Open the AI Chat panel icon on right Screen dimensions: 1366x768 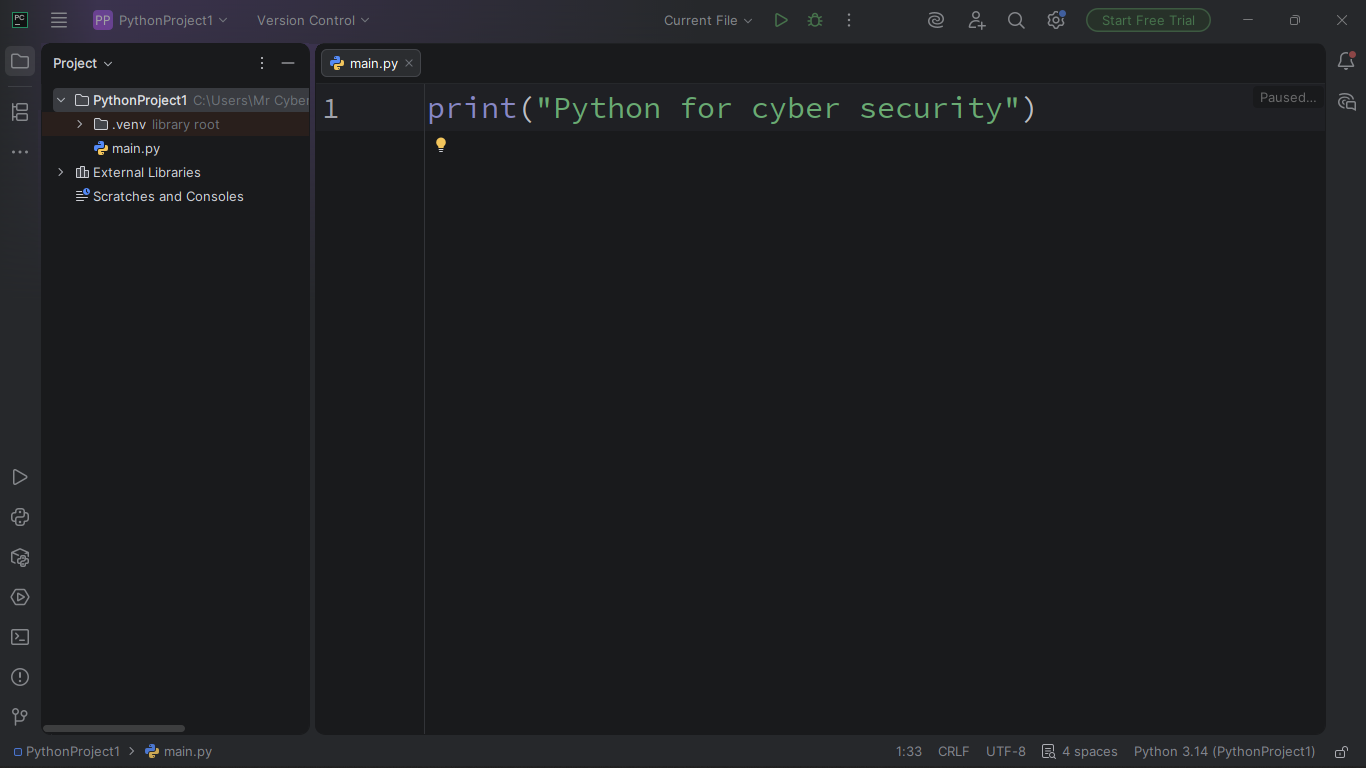pos(1346,102)
